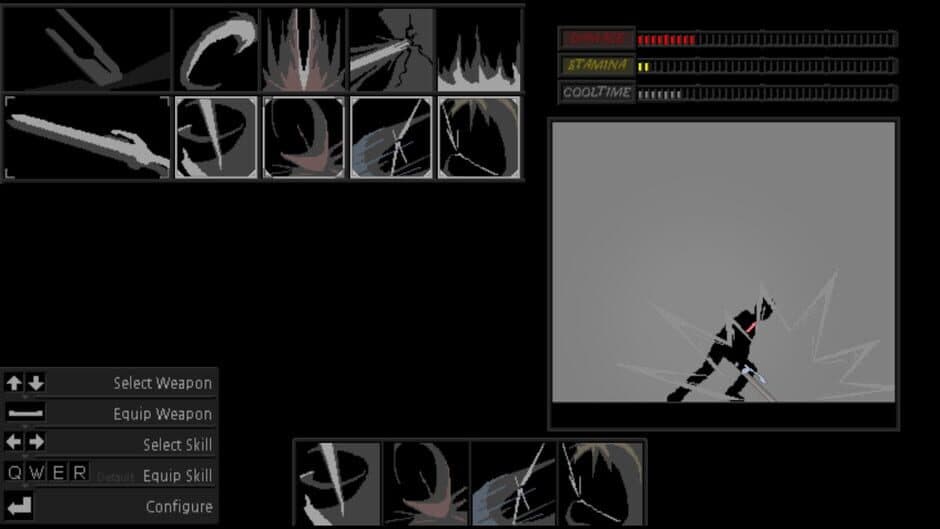Pick the dark red crescent skill in the sword row
940x529 pixels.
[x=303, y=137]
